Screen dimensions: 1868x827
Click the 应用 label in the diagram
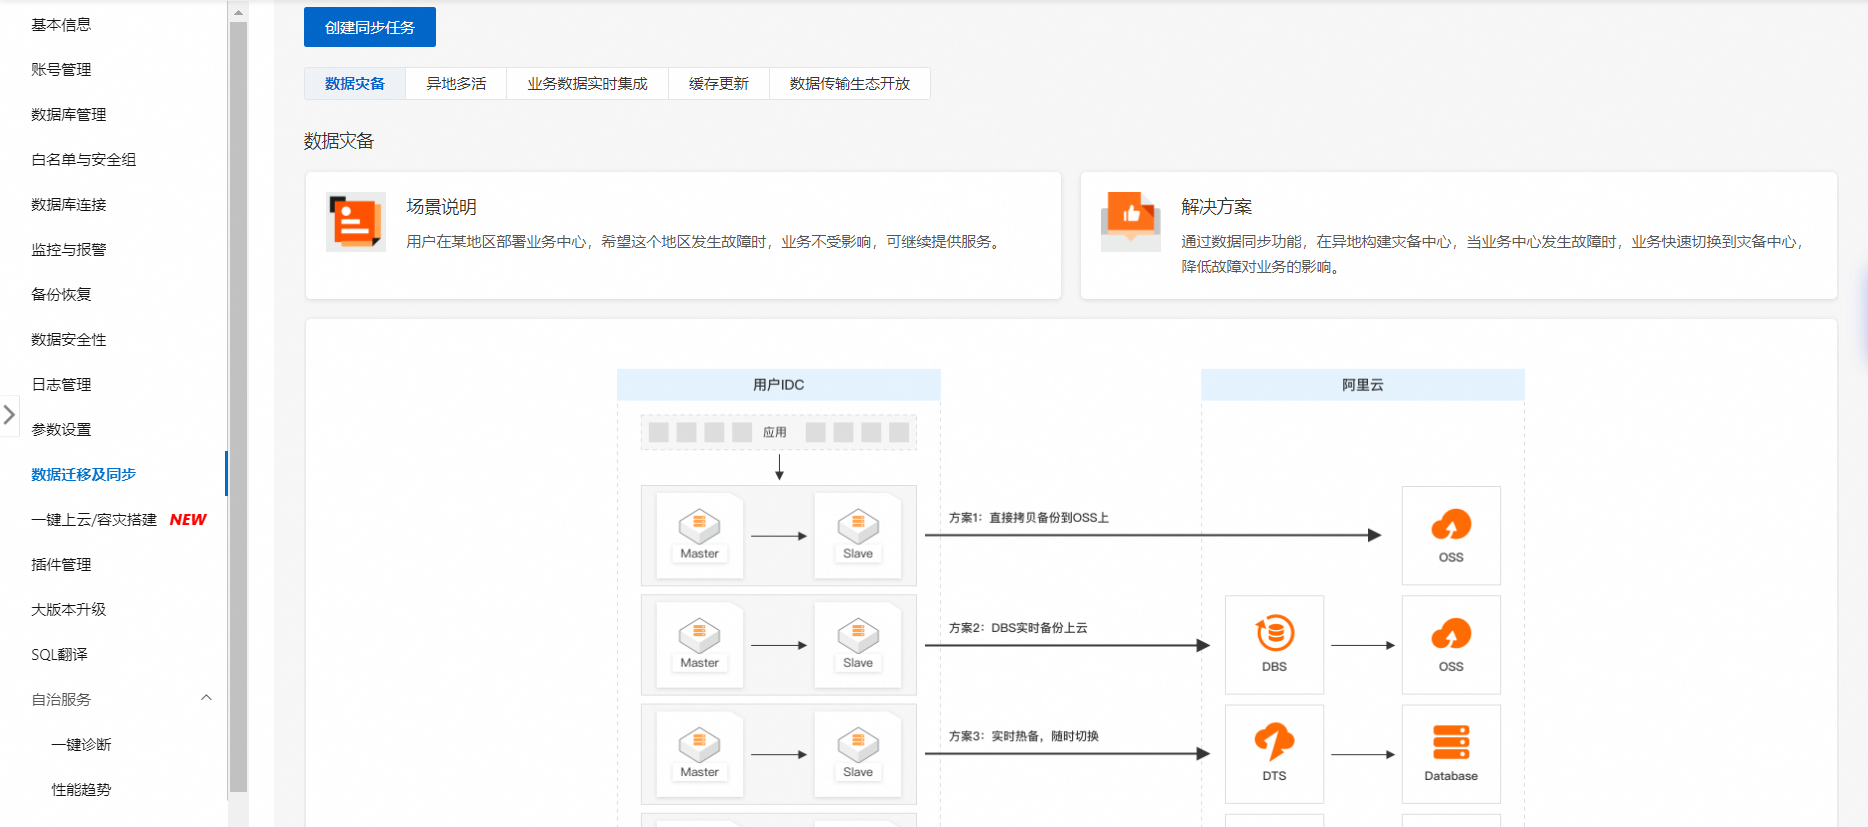775,432
